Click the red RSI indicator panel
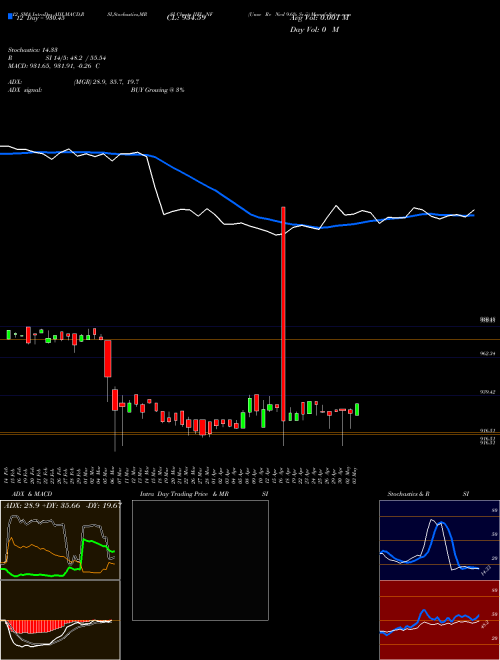The height and width of the screenshot is (660, 500). (439, 620)
